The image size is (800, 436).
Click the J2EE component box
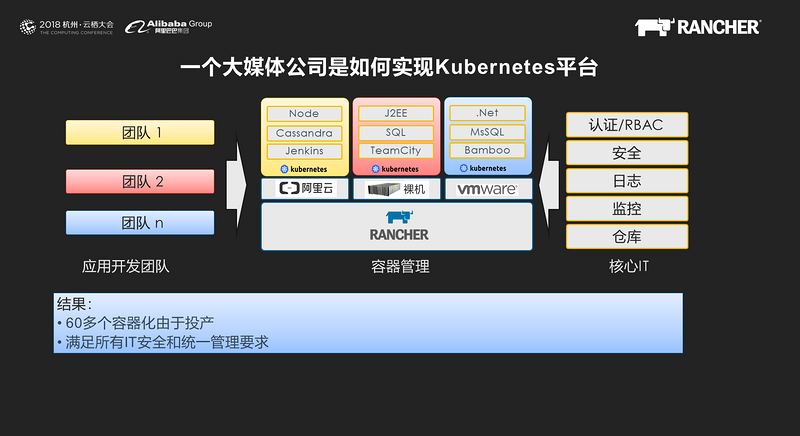[396, 113]
